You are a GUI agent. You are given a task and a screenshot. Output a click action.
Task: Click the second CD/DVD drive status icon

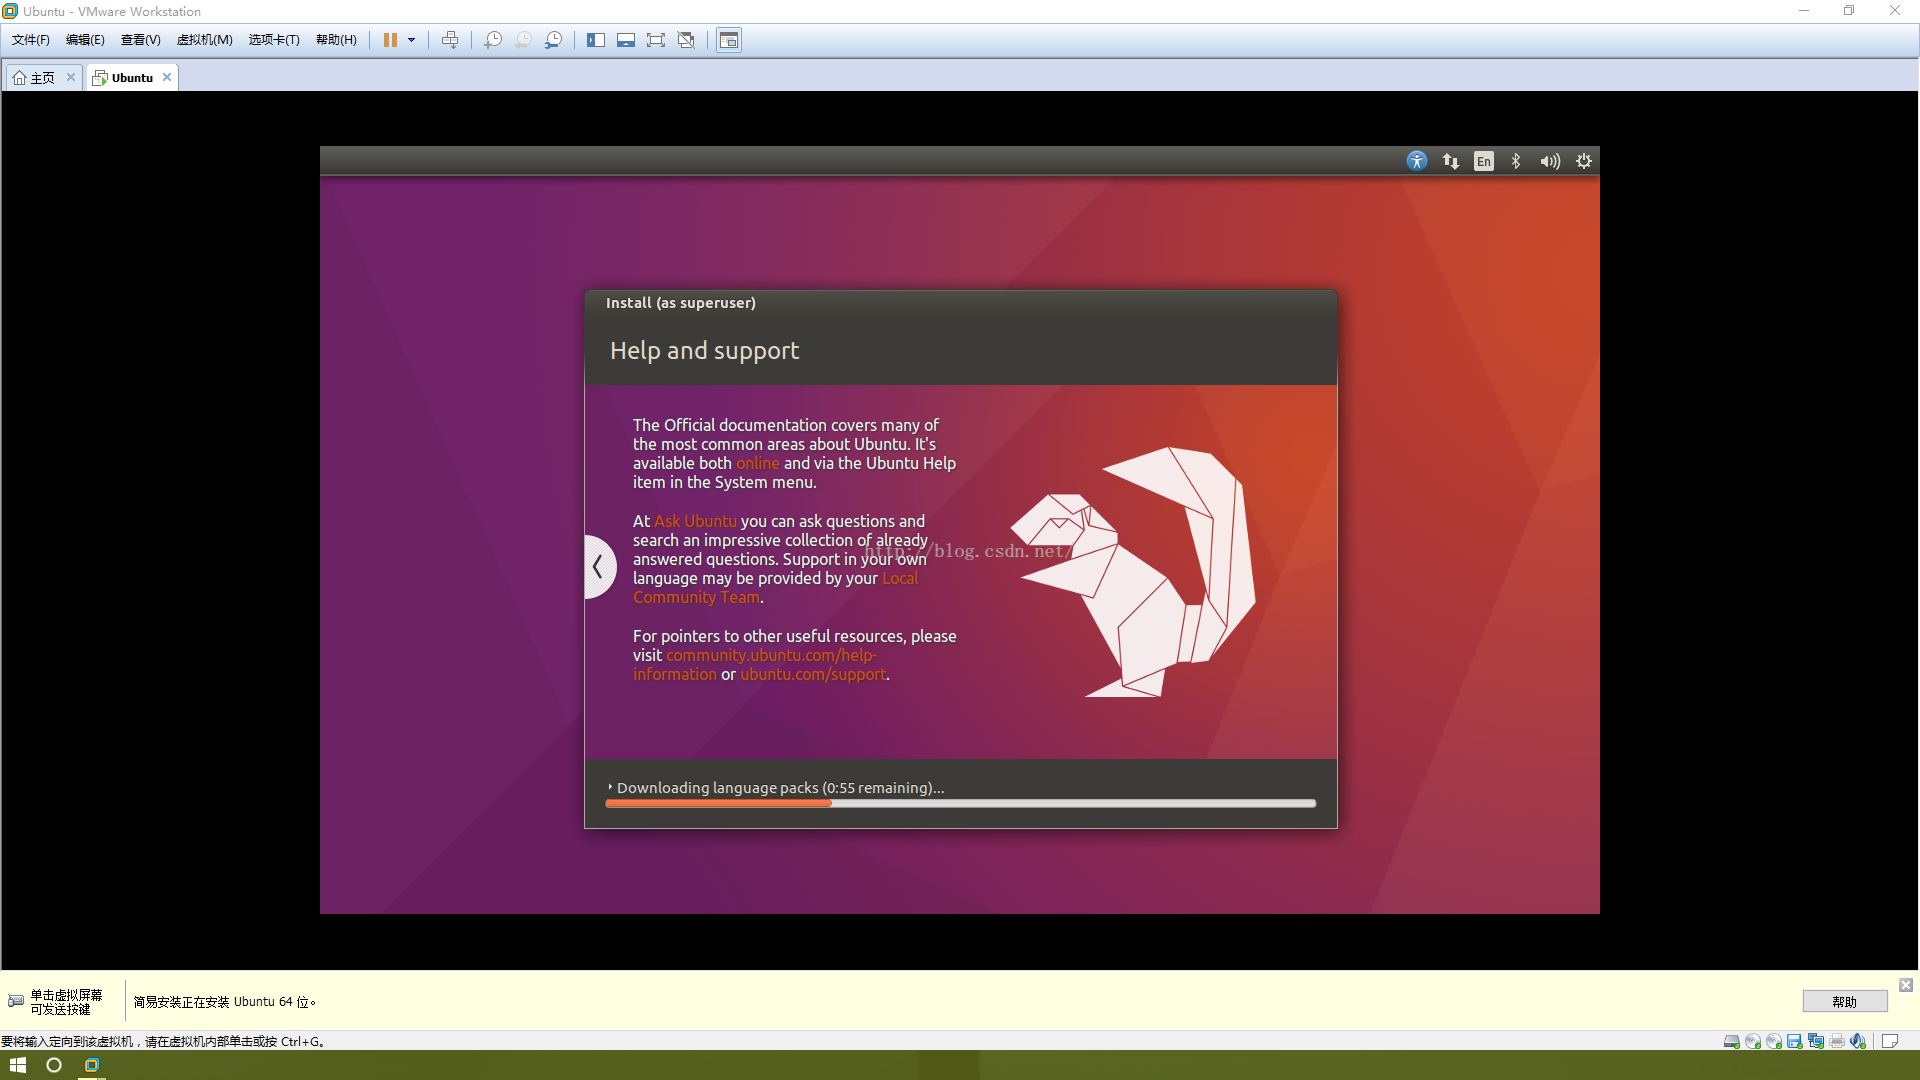[x=1773, y=1041]
